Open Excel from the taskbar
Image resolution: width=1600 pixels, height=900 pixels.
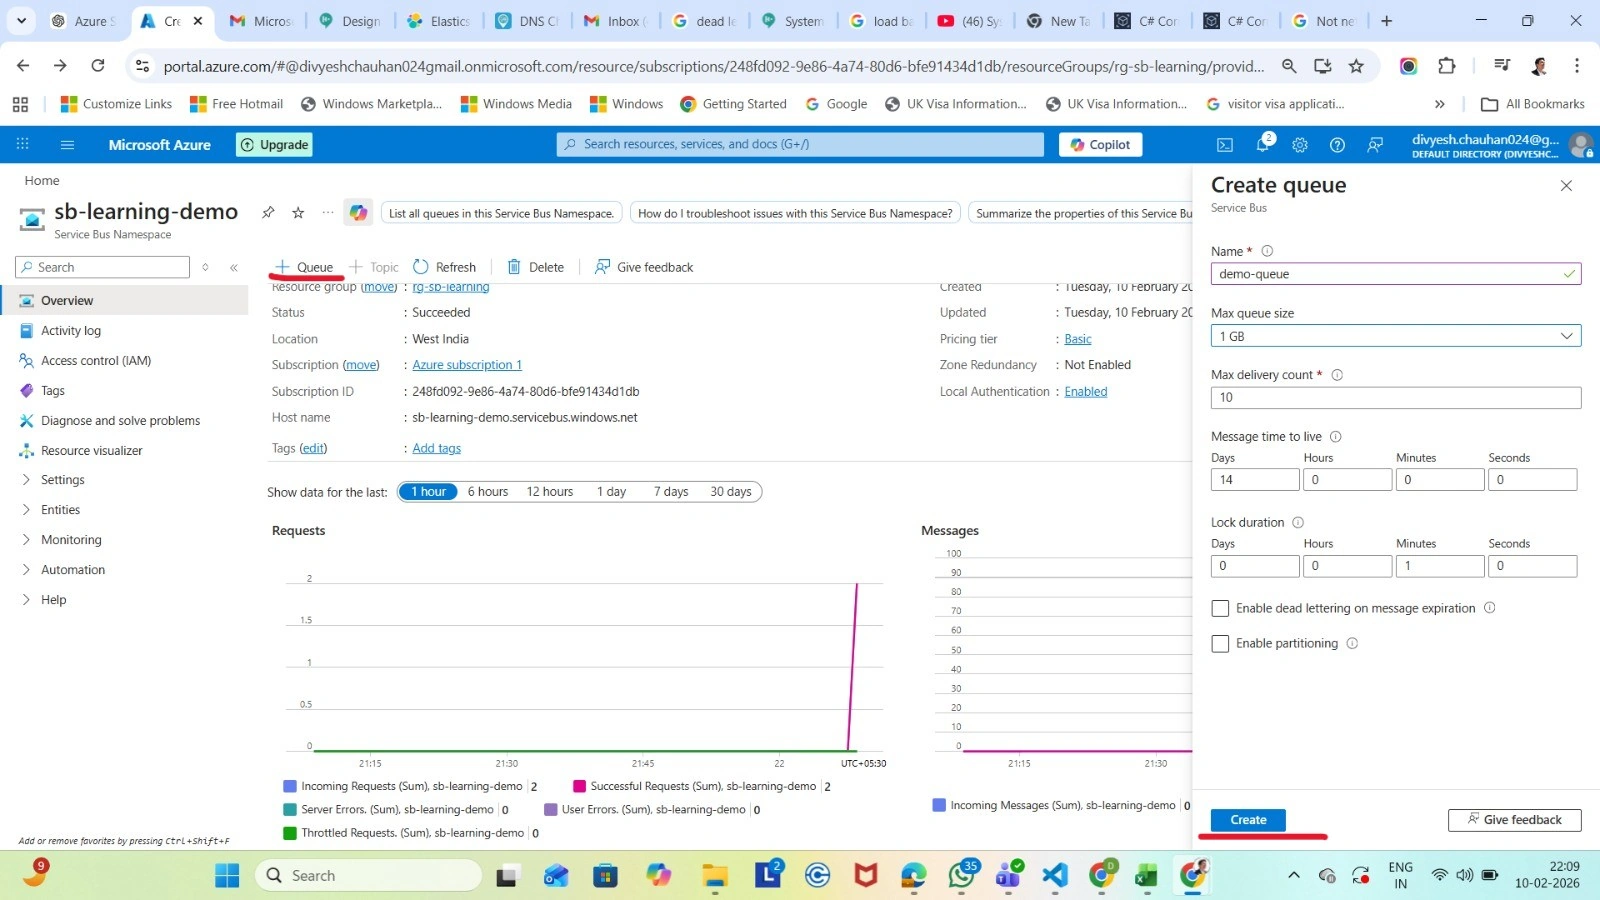click(1146, 876)
